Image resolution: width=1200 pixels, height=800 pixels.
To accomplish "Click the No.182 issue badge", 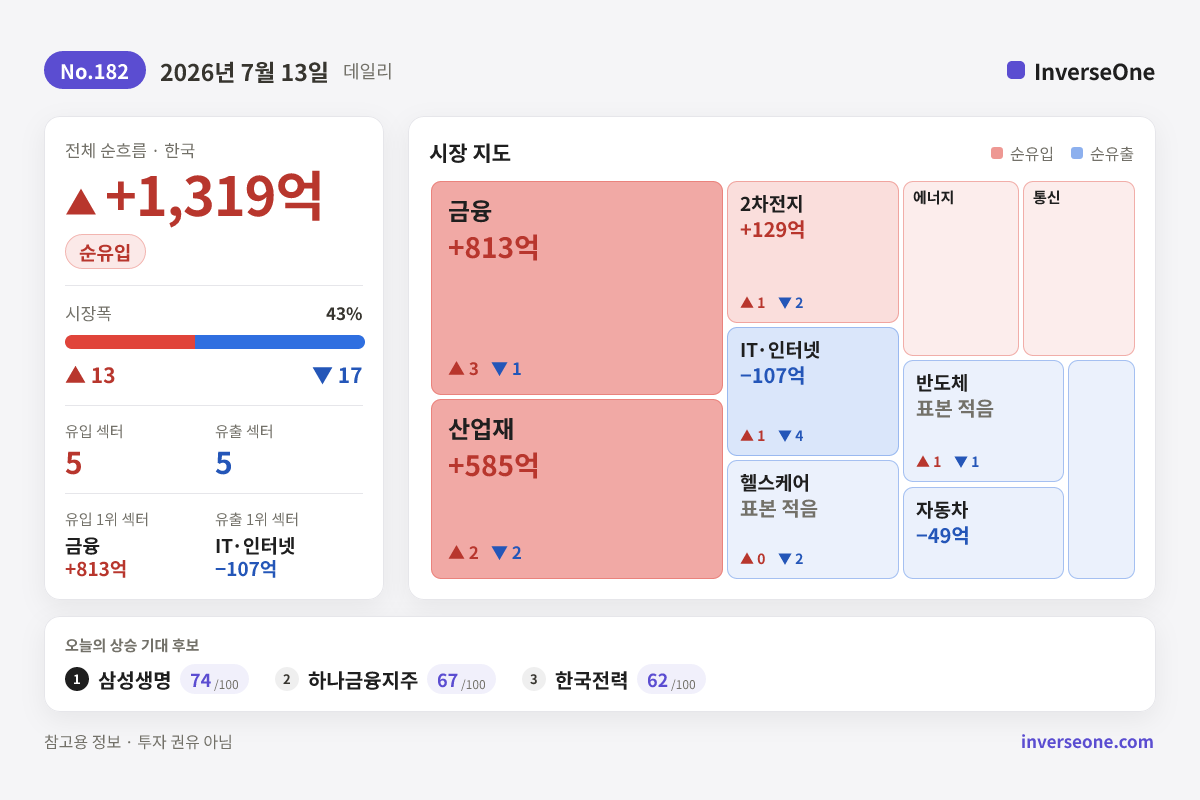I will coord(95,71).
